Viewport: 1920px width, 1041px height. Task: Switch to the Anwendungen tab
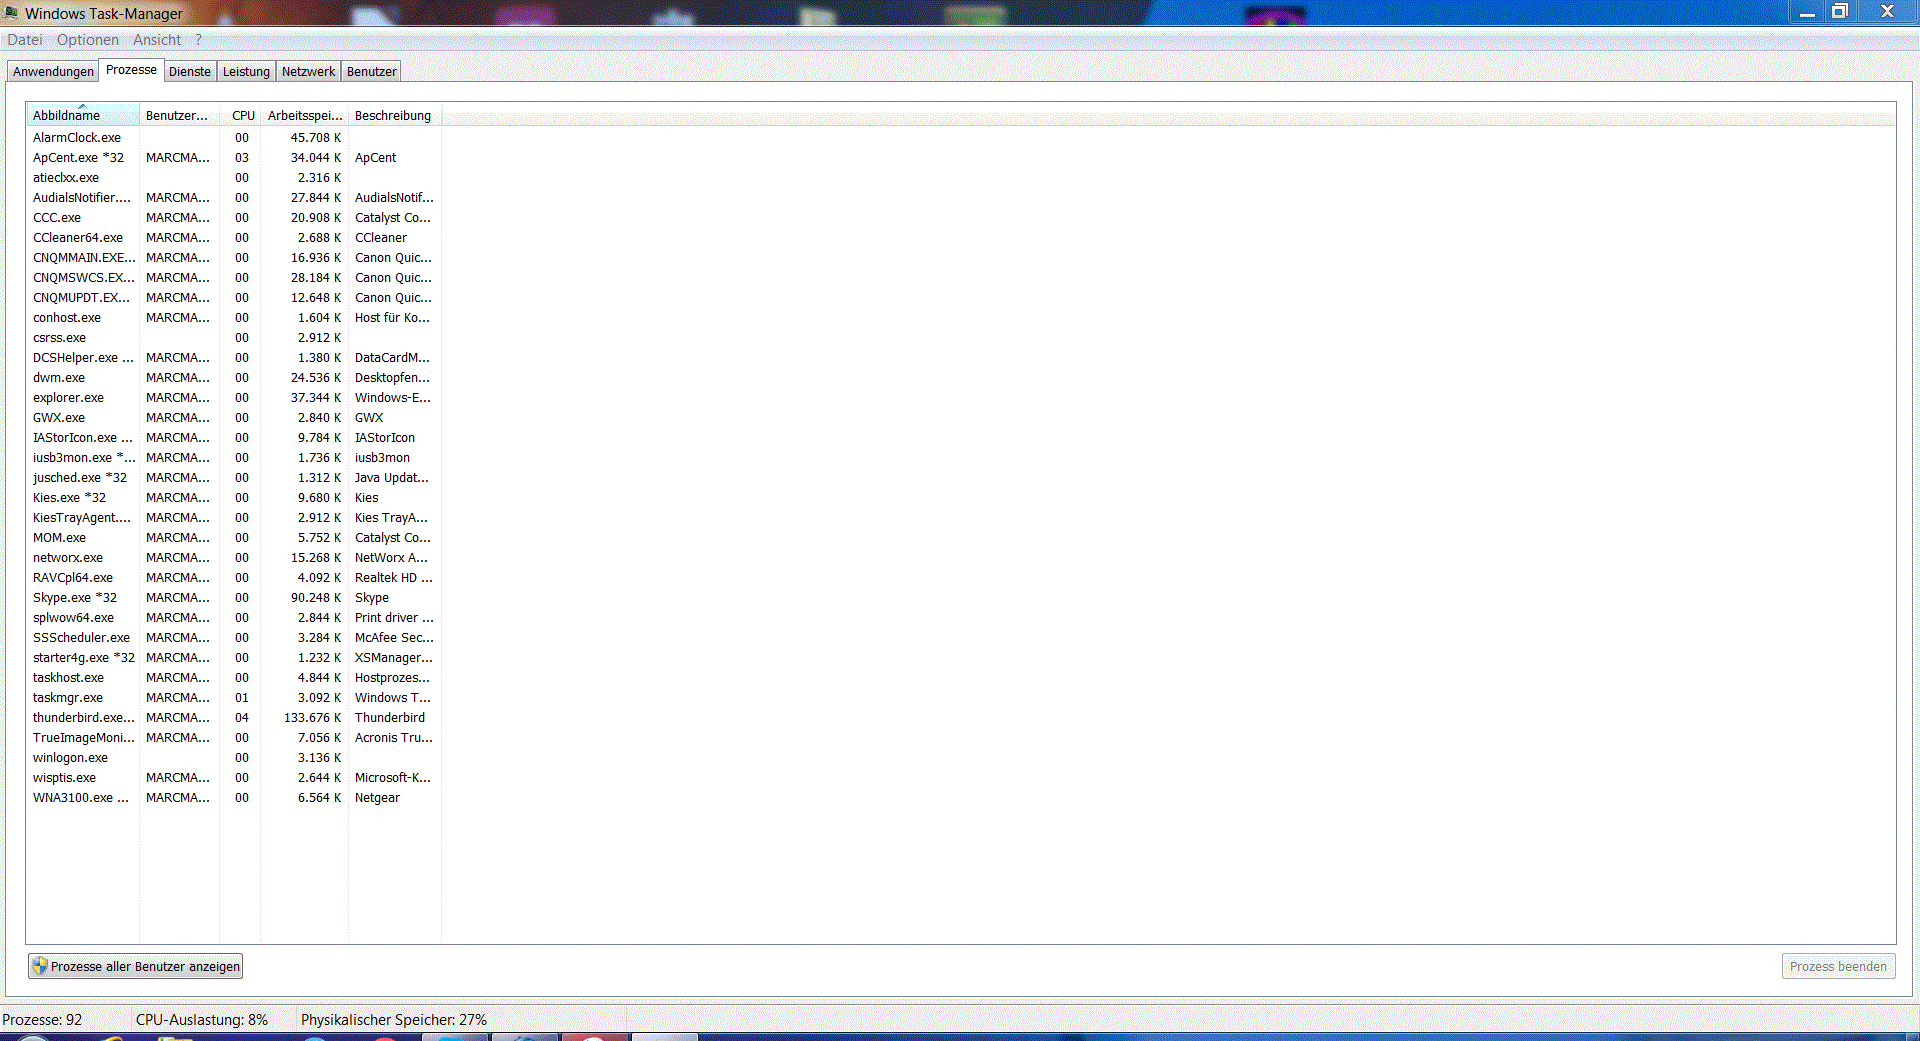[53, 72]
